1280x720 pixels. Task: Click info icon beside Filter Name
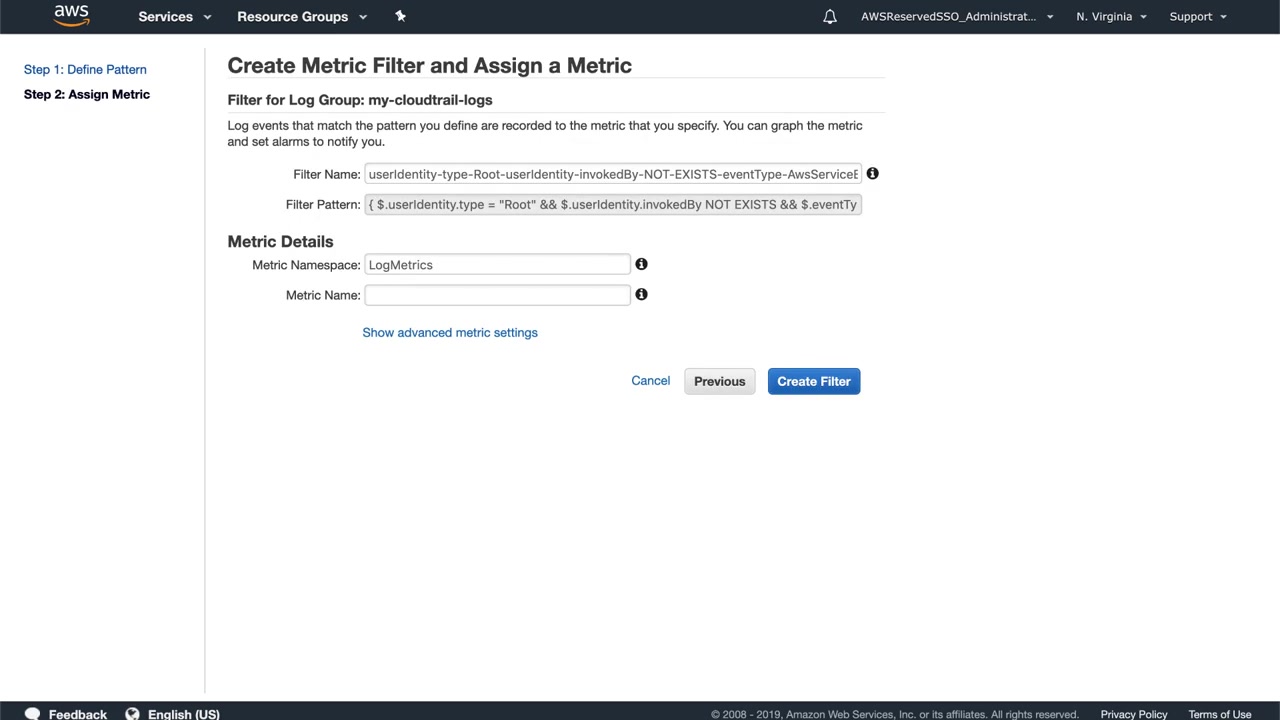coord(872,174)
